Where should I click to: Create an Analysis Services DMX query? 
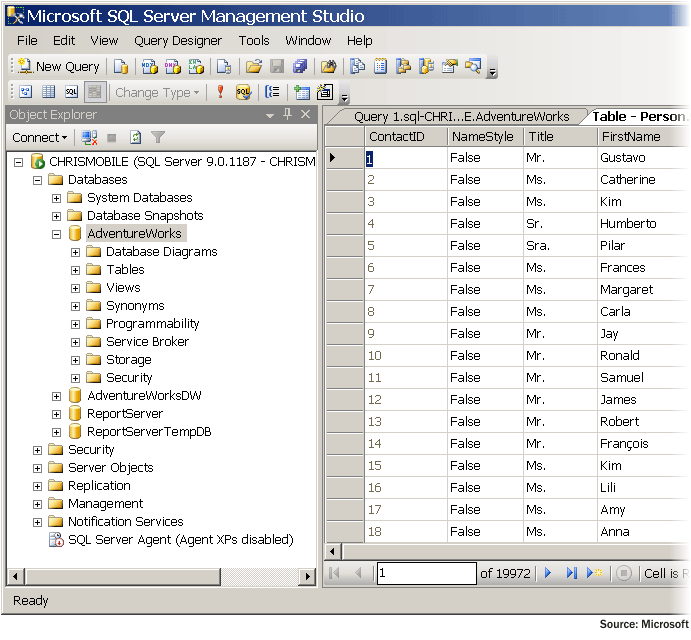(173, 67)
